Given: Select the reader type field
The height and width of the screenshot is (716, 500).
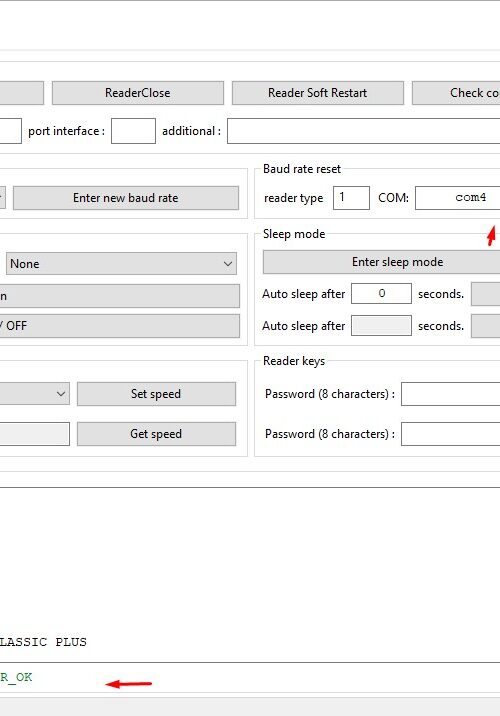Looking at the screenshot, I should (x=351, y=198).
